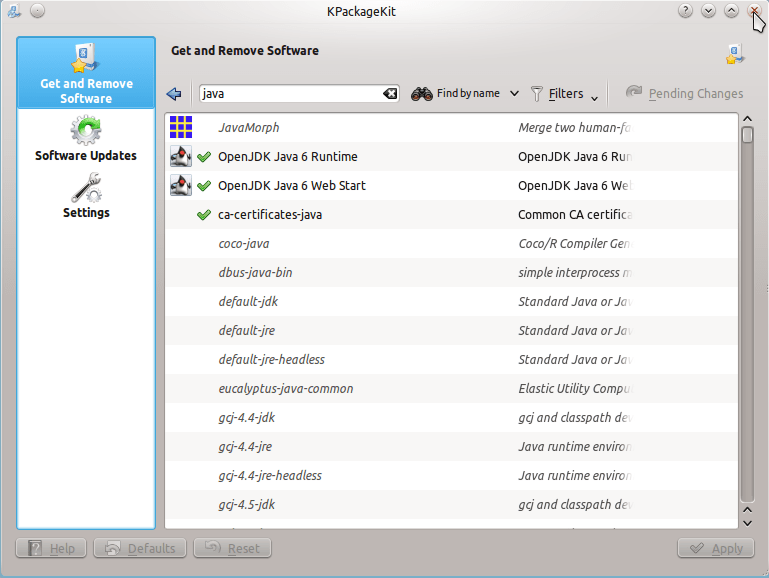Click the OpenJDK Java 6 Web Start icon
This screenshot has height=578, width=769.
pyautogui.click(x=181, y=185)
